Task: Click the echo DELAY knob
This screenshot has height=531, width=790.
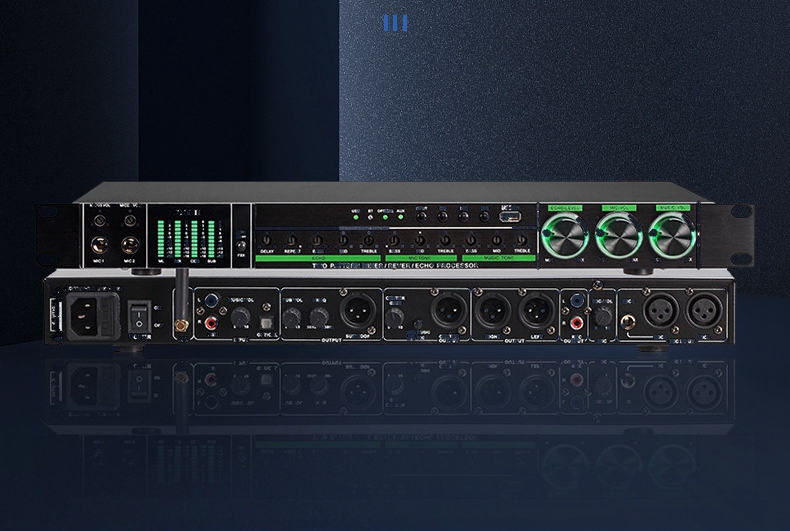Action: point(266,240)
